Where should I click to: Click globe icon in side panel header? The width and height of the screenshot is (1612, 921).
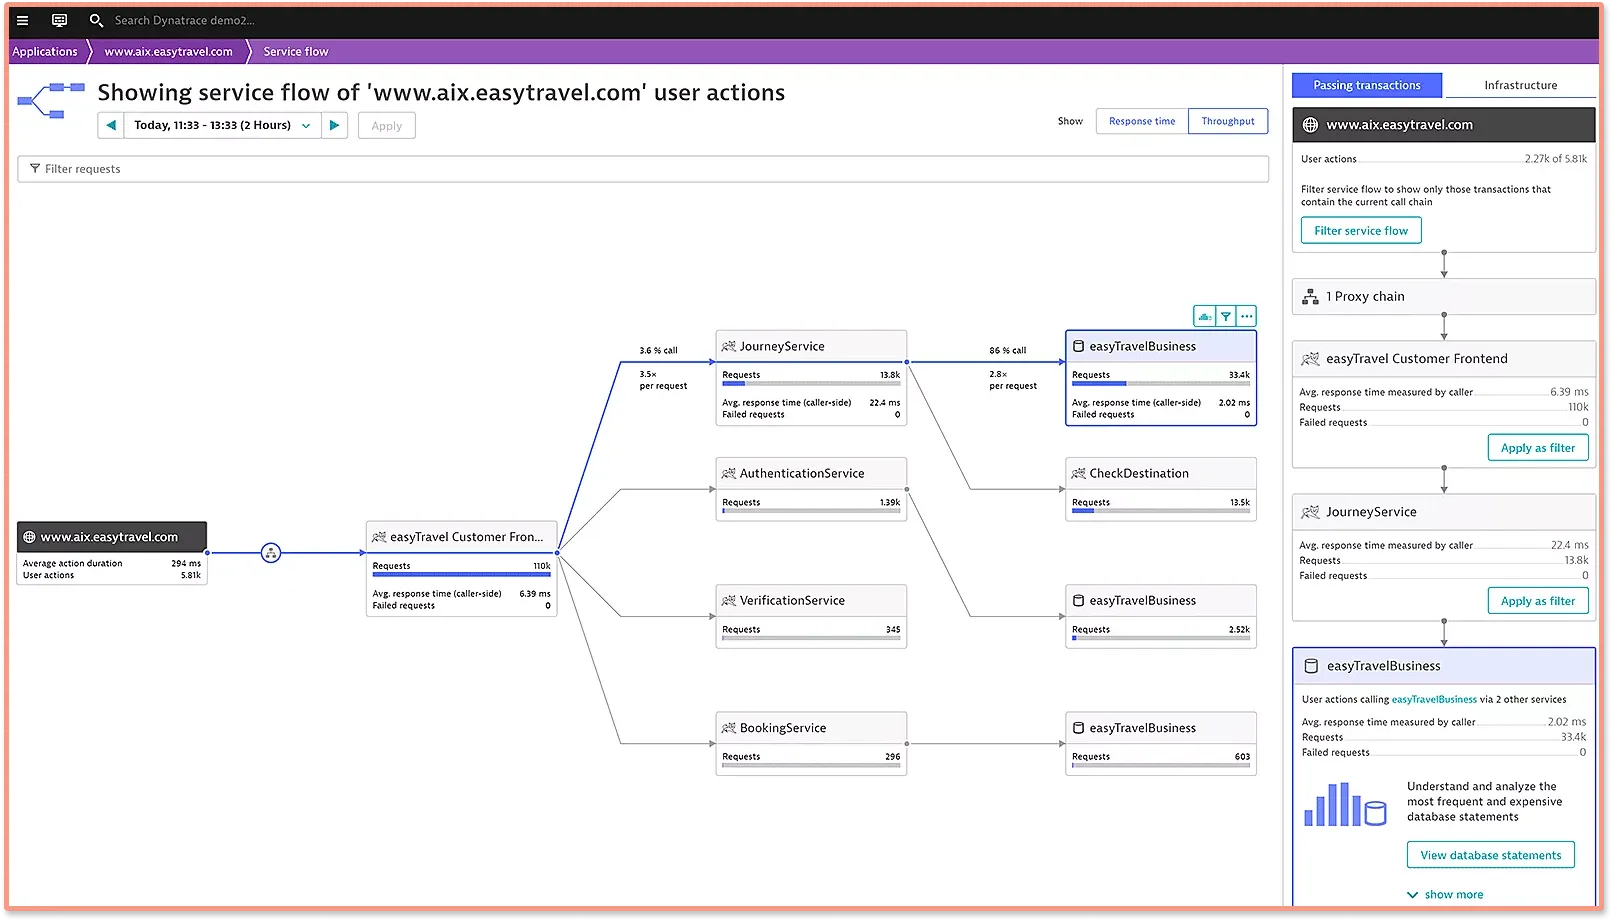[1310, 125]
